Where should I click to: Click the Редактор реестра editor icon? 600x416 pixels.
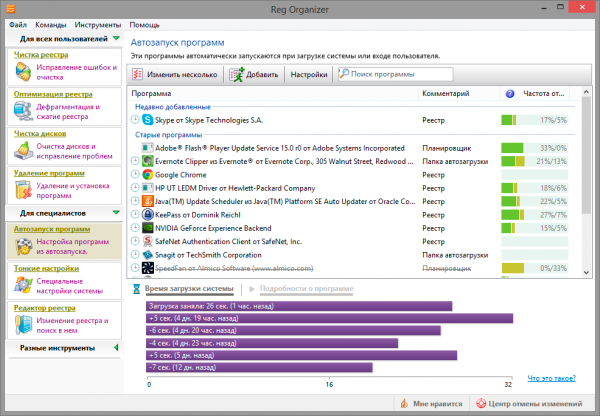click(x=23, y=325)
